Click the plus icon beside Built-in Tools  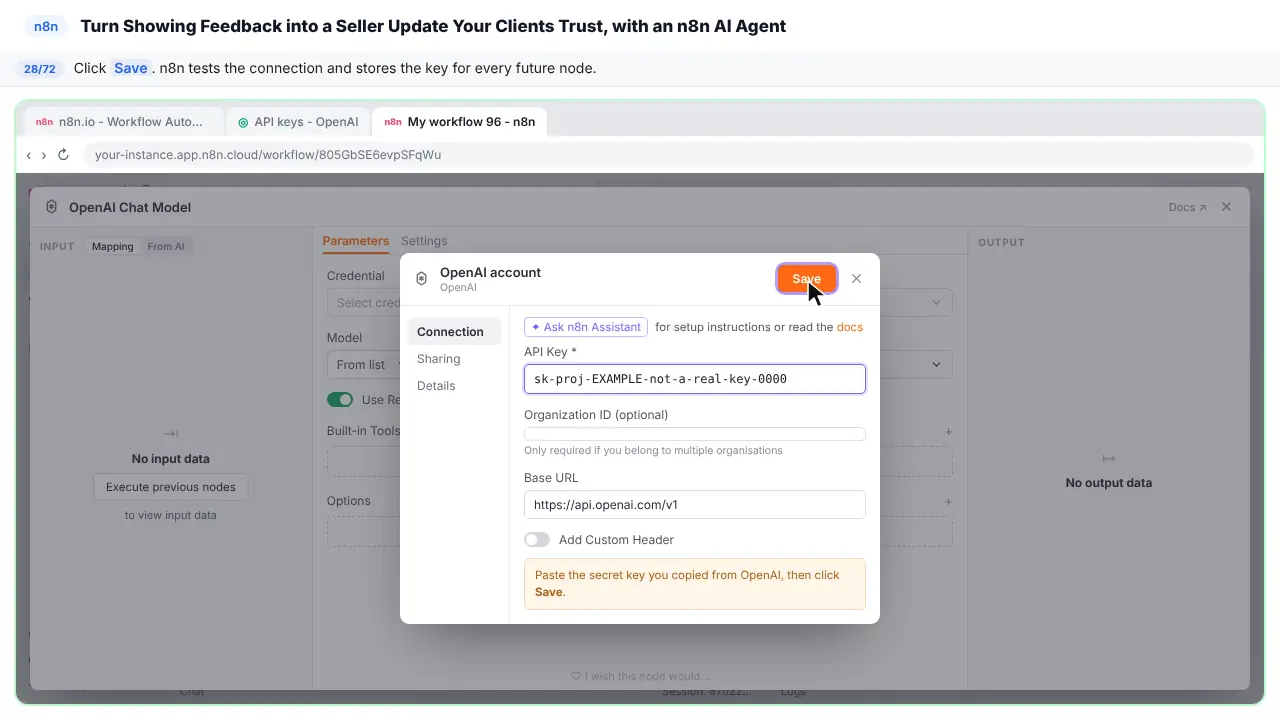pos(948,432)
